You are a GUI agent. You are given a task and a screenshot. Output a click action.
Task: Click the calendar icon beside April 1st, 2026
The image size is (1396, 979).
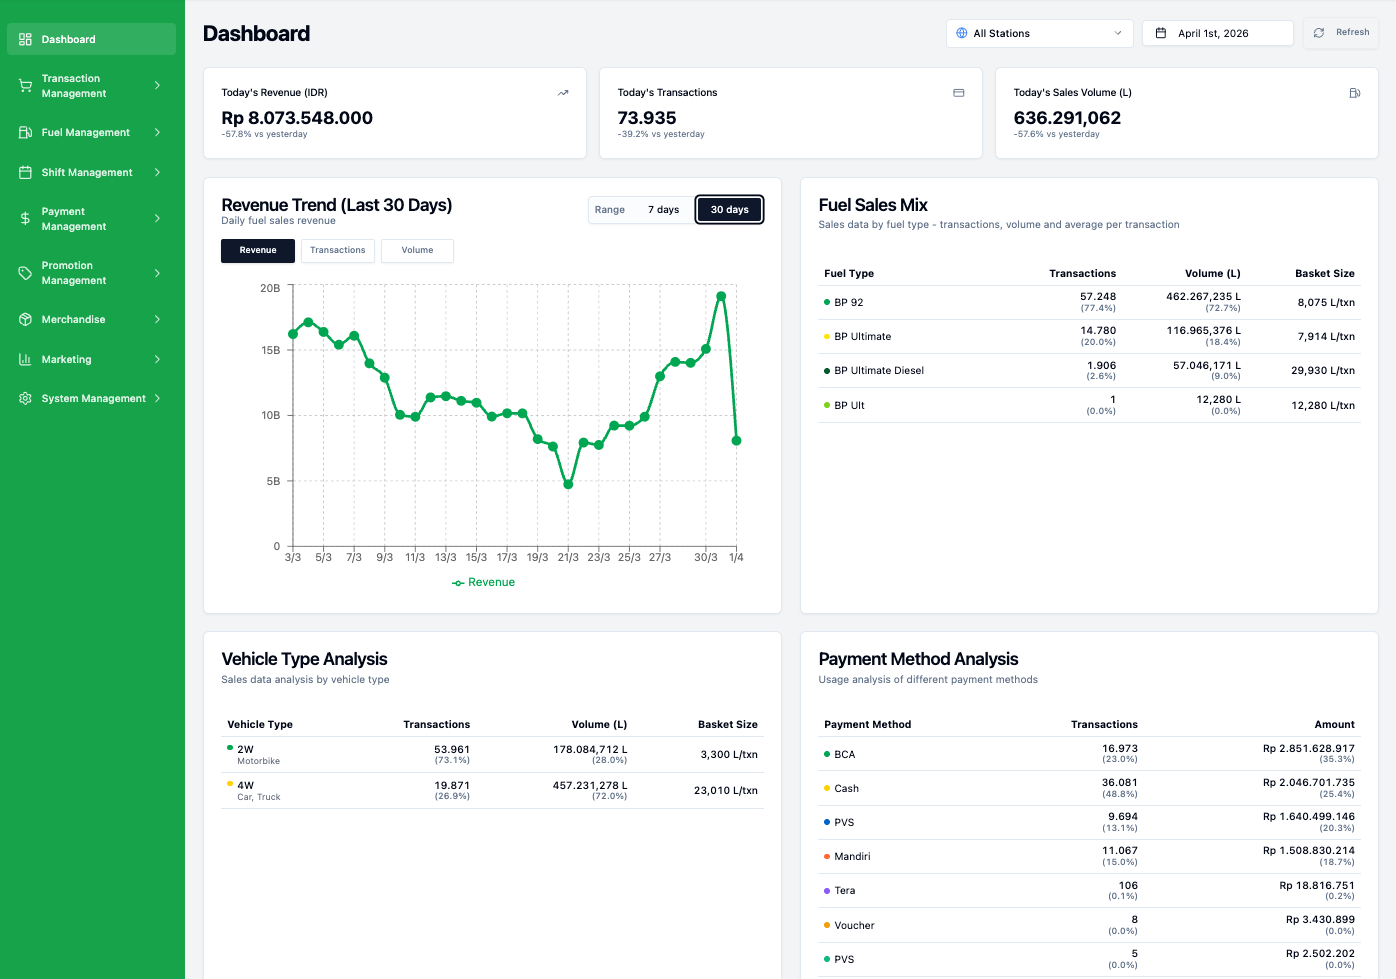click(1161, 33)
